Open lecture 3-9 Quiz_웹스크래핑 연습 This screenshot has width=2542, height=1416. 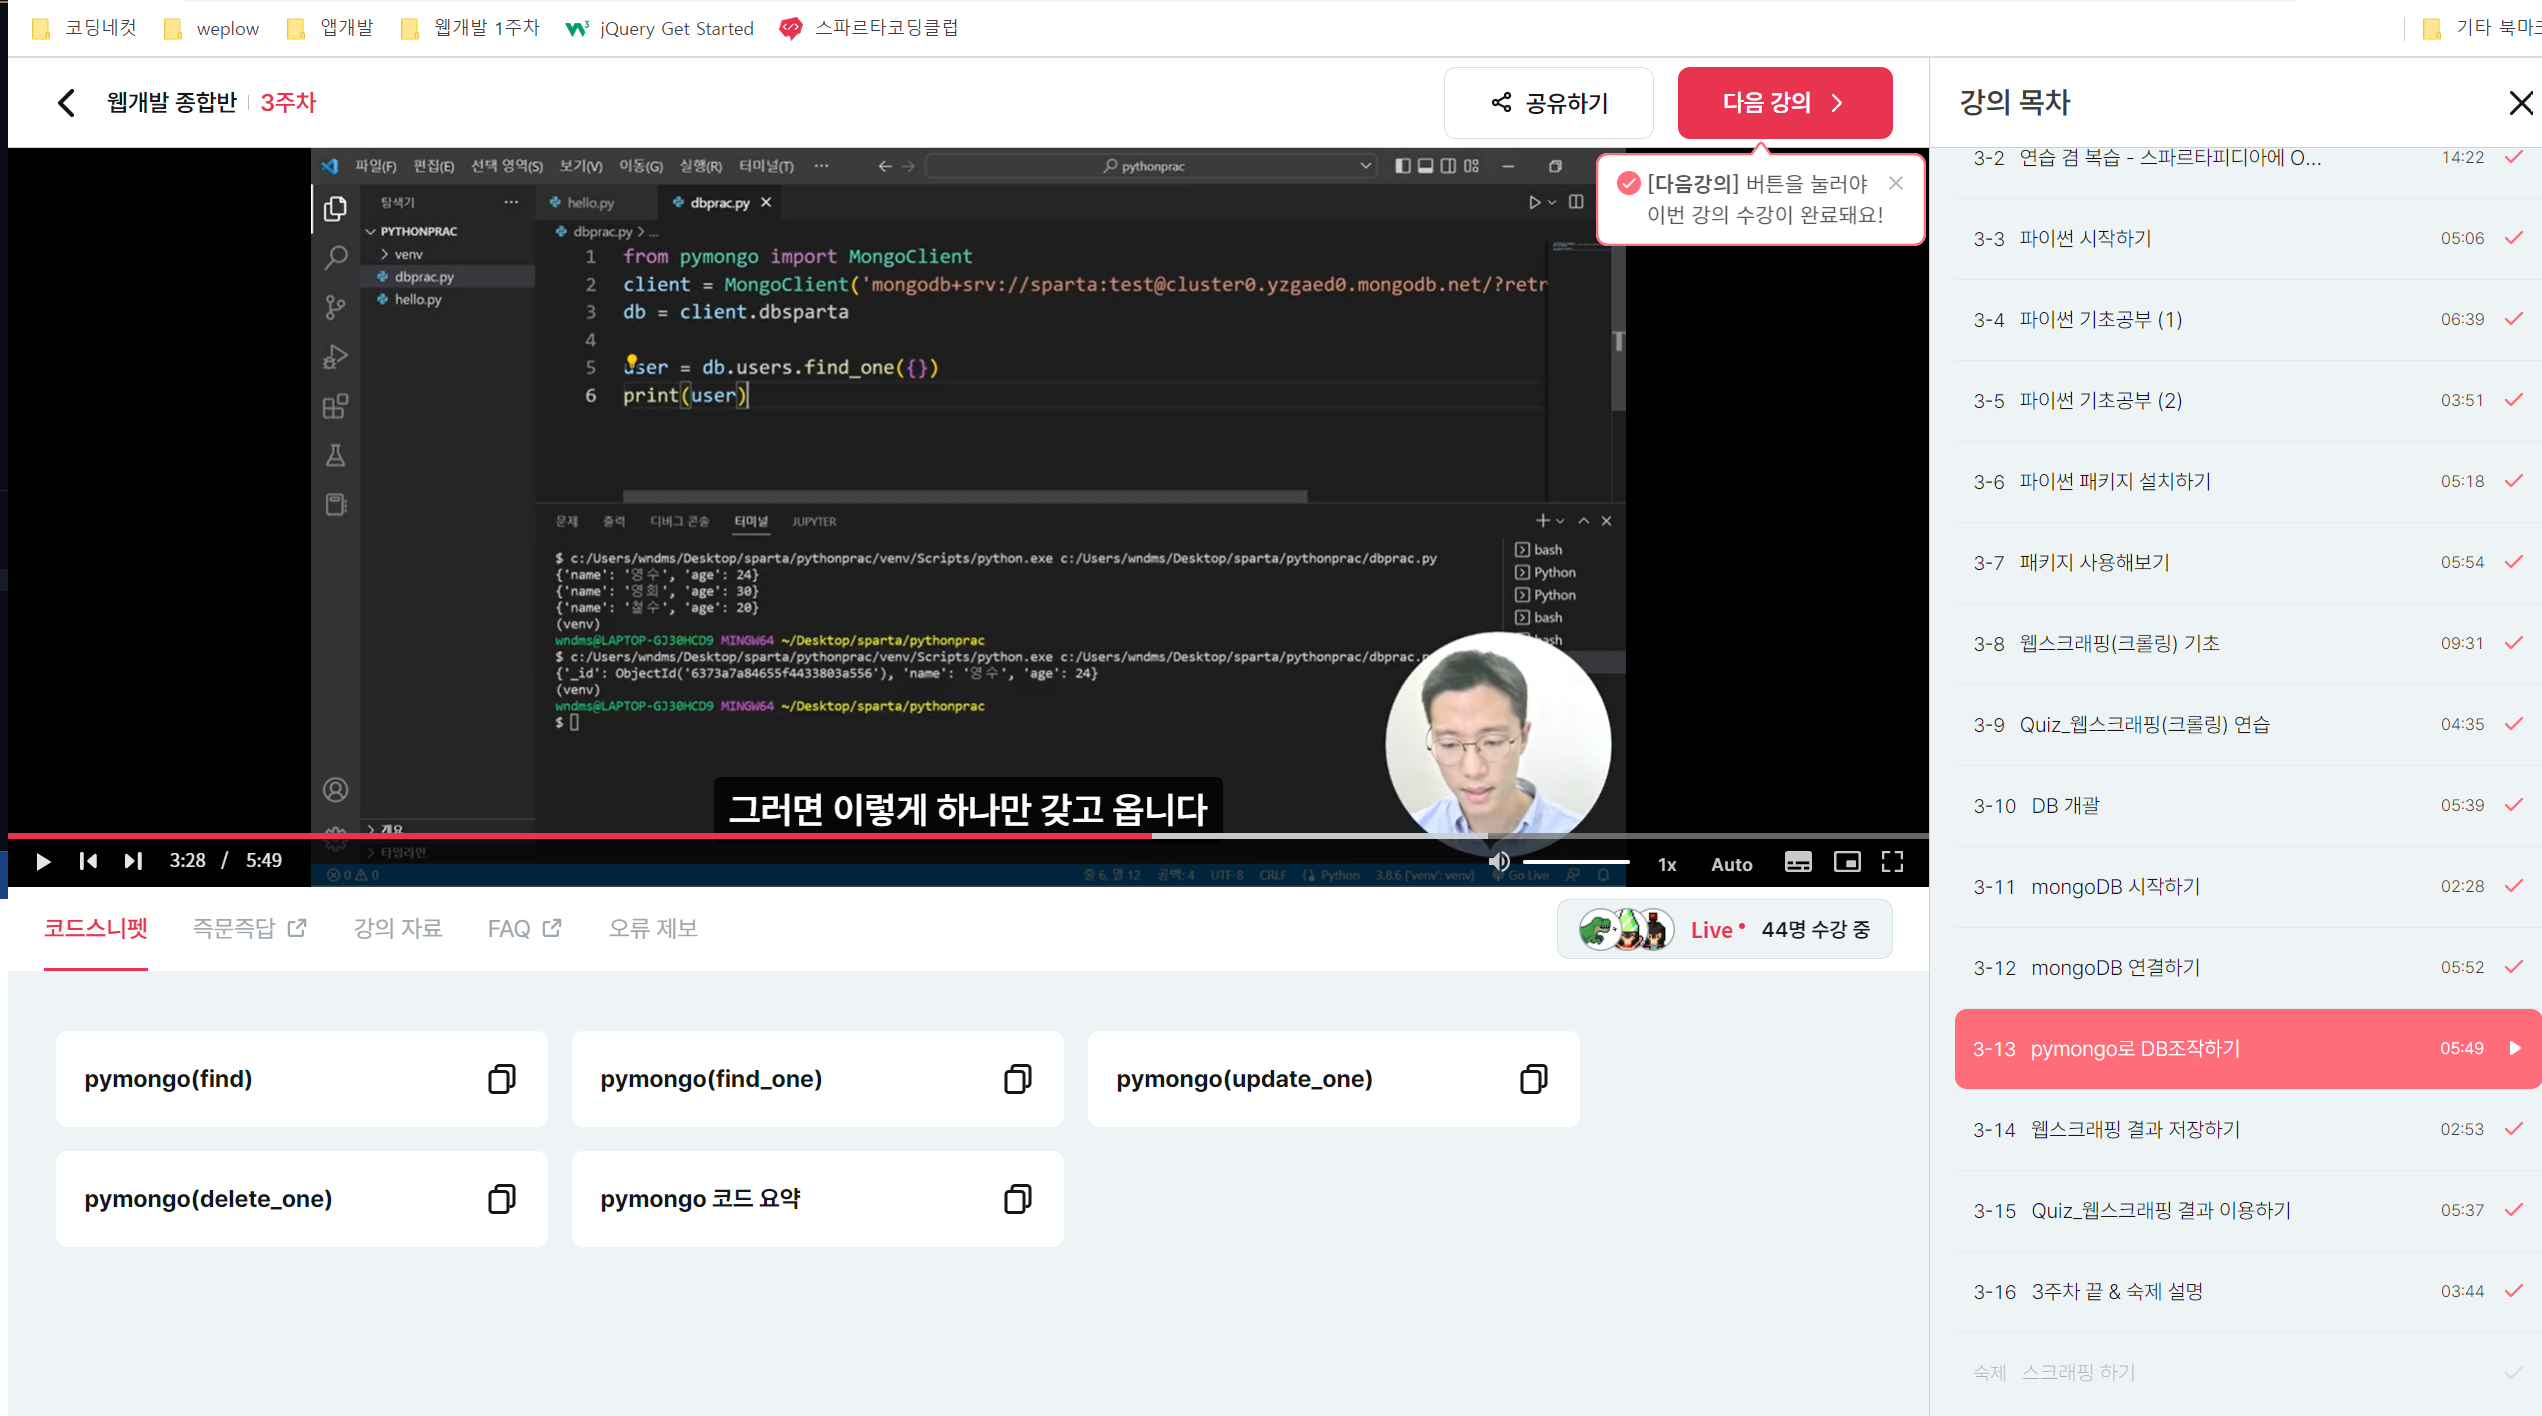pyautogui.click(x=2248, y=725)
